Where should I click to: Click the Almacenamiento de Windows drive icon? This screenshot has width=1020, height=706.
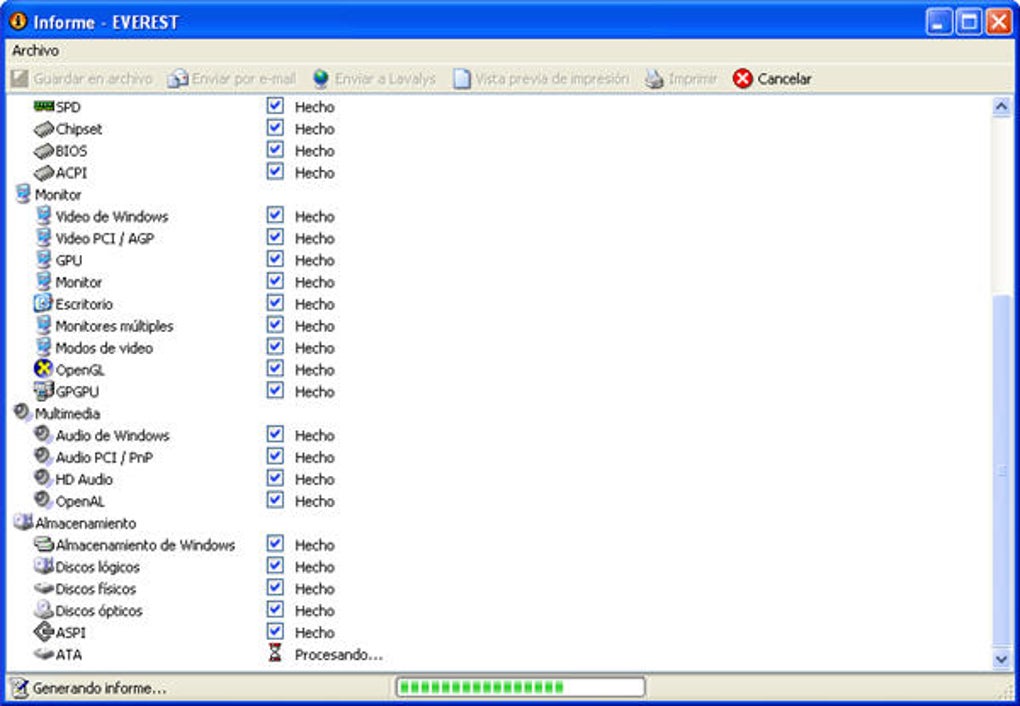(44, 544)
